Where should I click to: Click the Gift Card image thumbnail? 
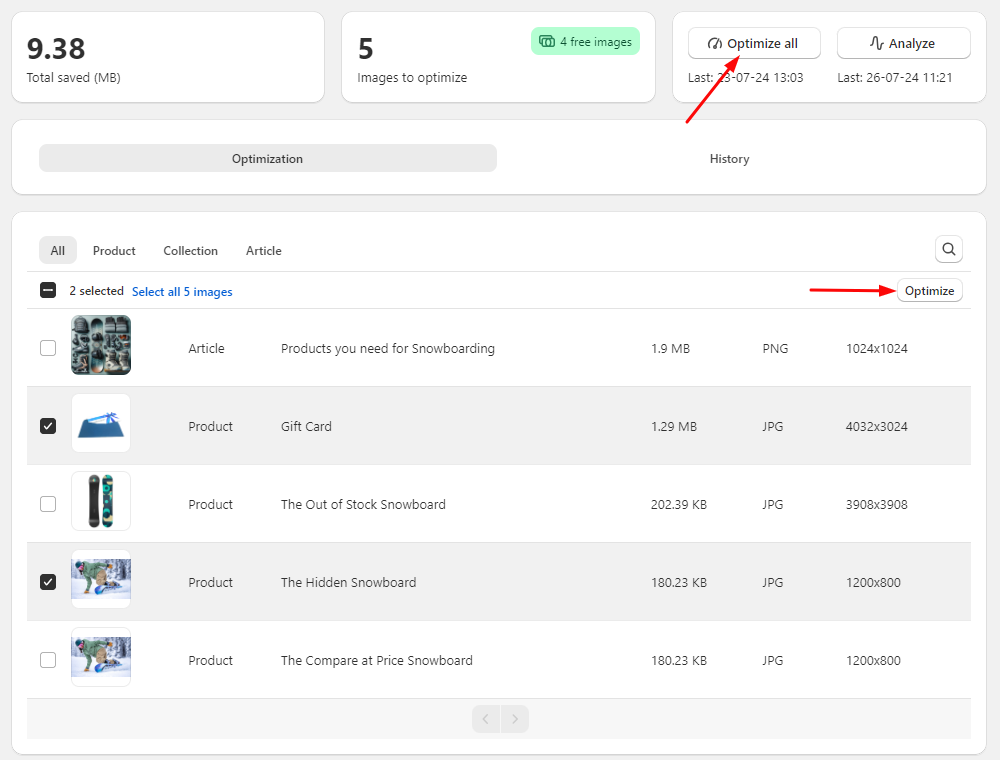point(100,422)
